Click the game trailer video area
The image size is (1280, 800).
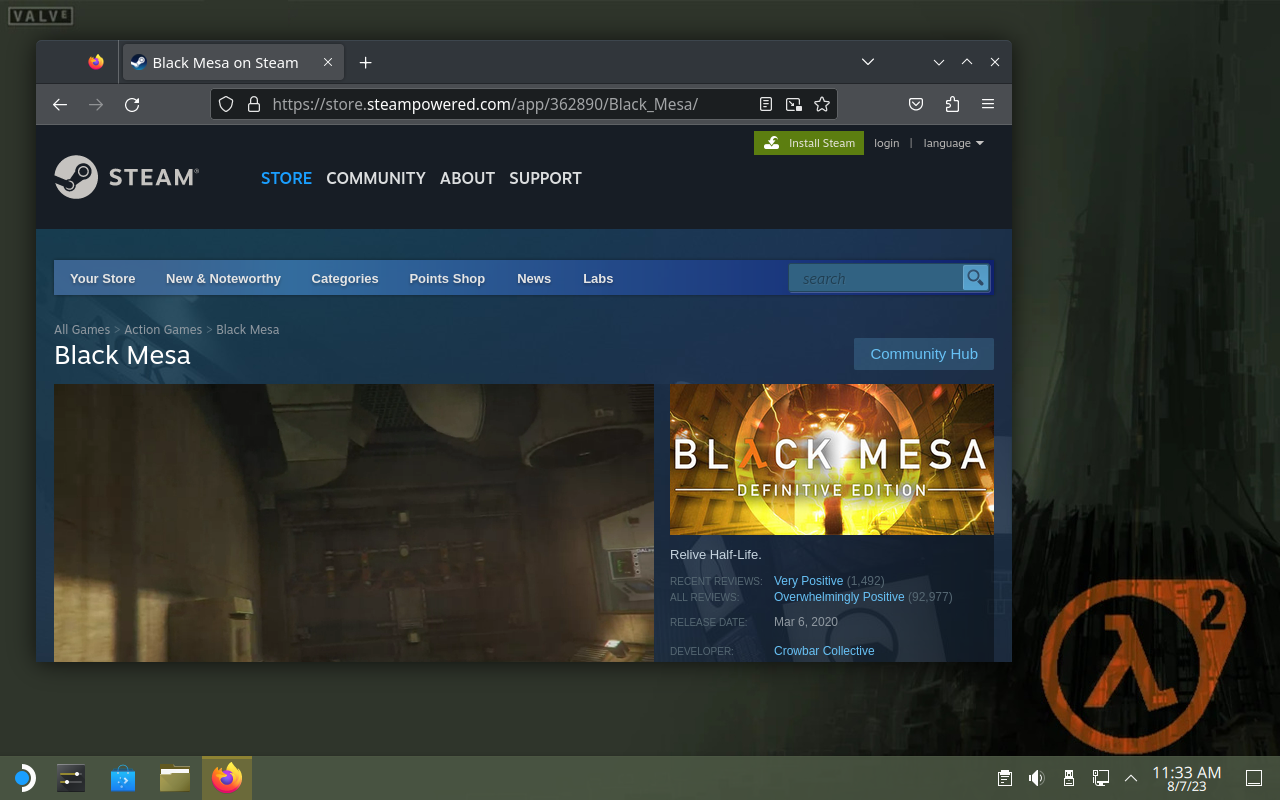point(354,522)
